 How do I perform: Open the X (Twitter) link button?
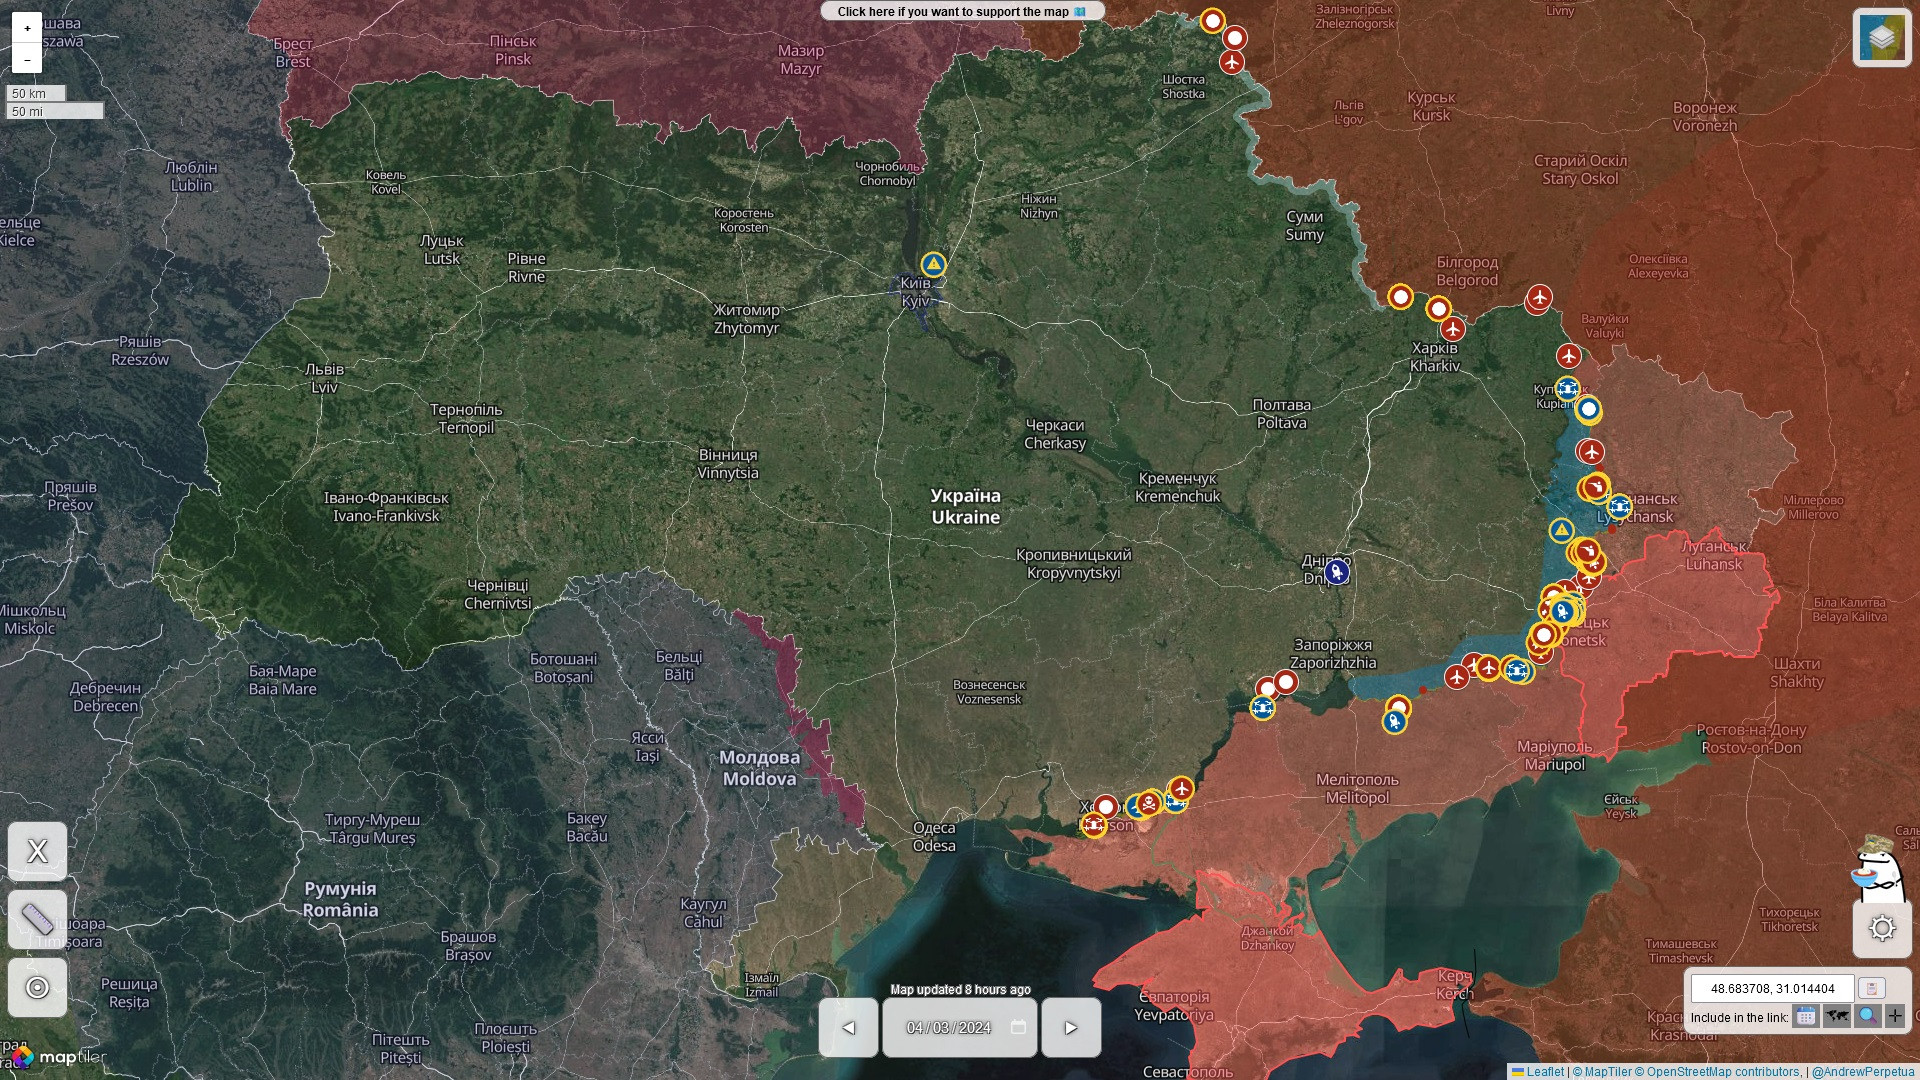pos(38,851)
